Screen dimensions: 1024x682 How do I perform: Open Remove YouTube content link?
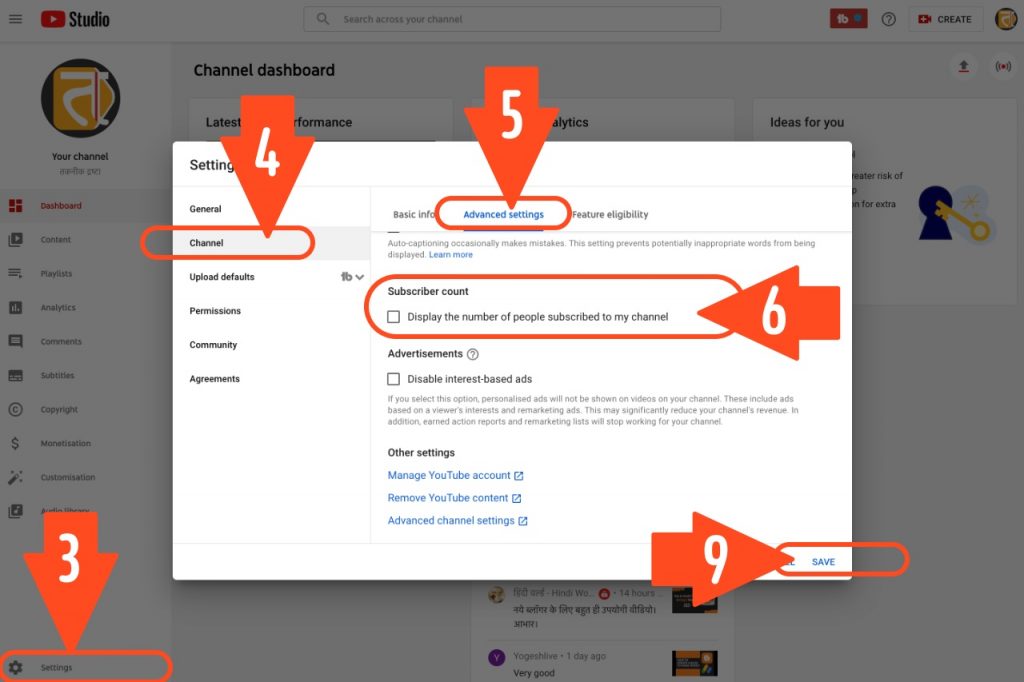[448, 498]
